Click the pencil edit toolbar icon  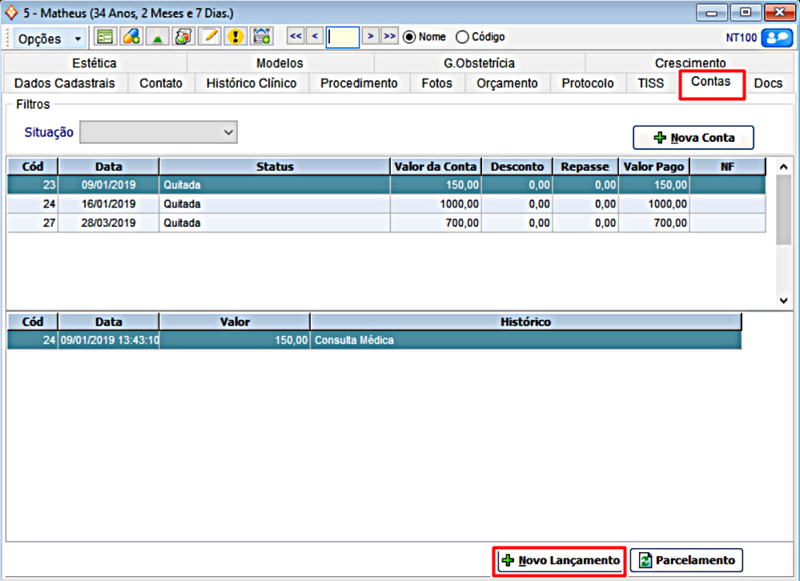click(x=209, y=37)
